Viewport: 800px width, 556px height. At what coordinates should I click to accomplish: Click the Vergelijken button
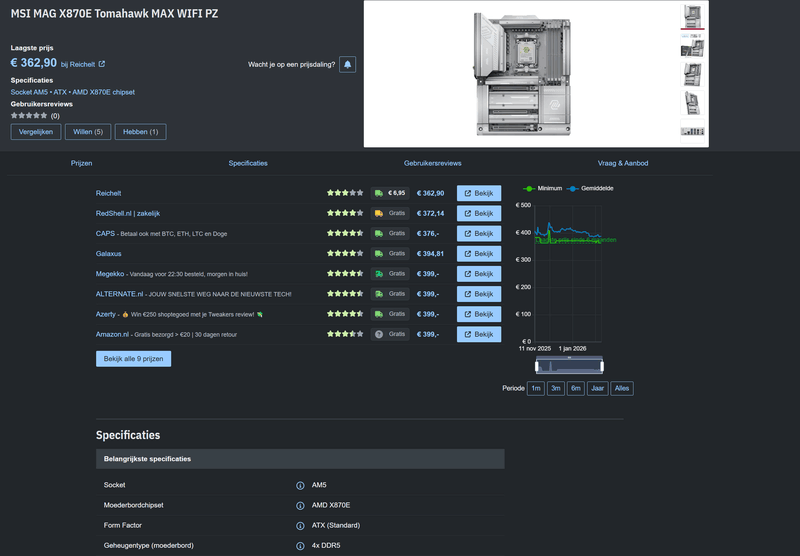36,132
